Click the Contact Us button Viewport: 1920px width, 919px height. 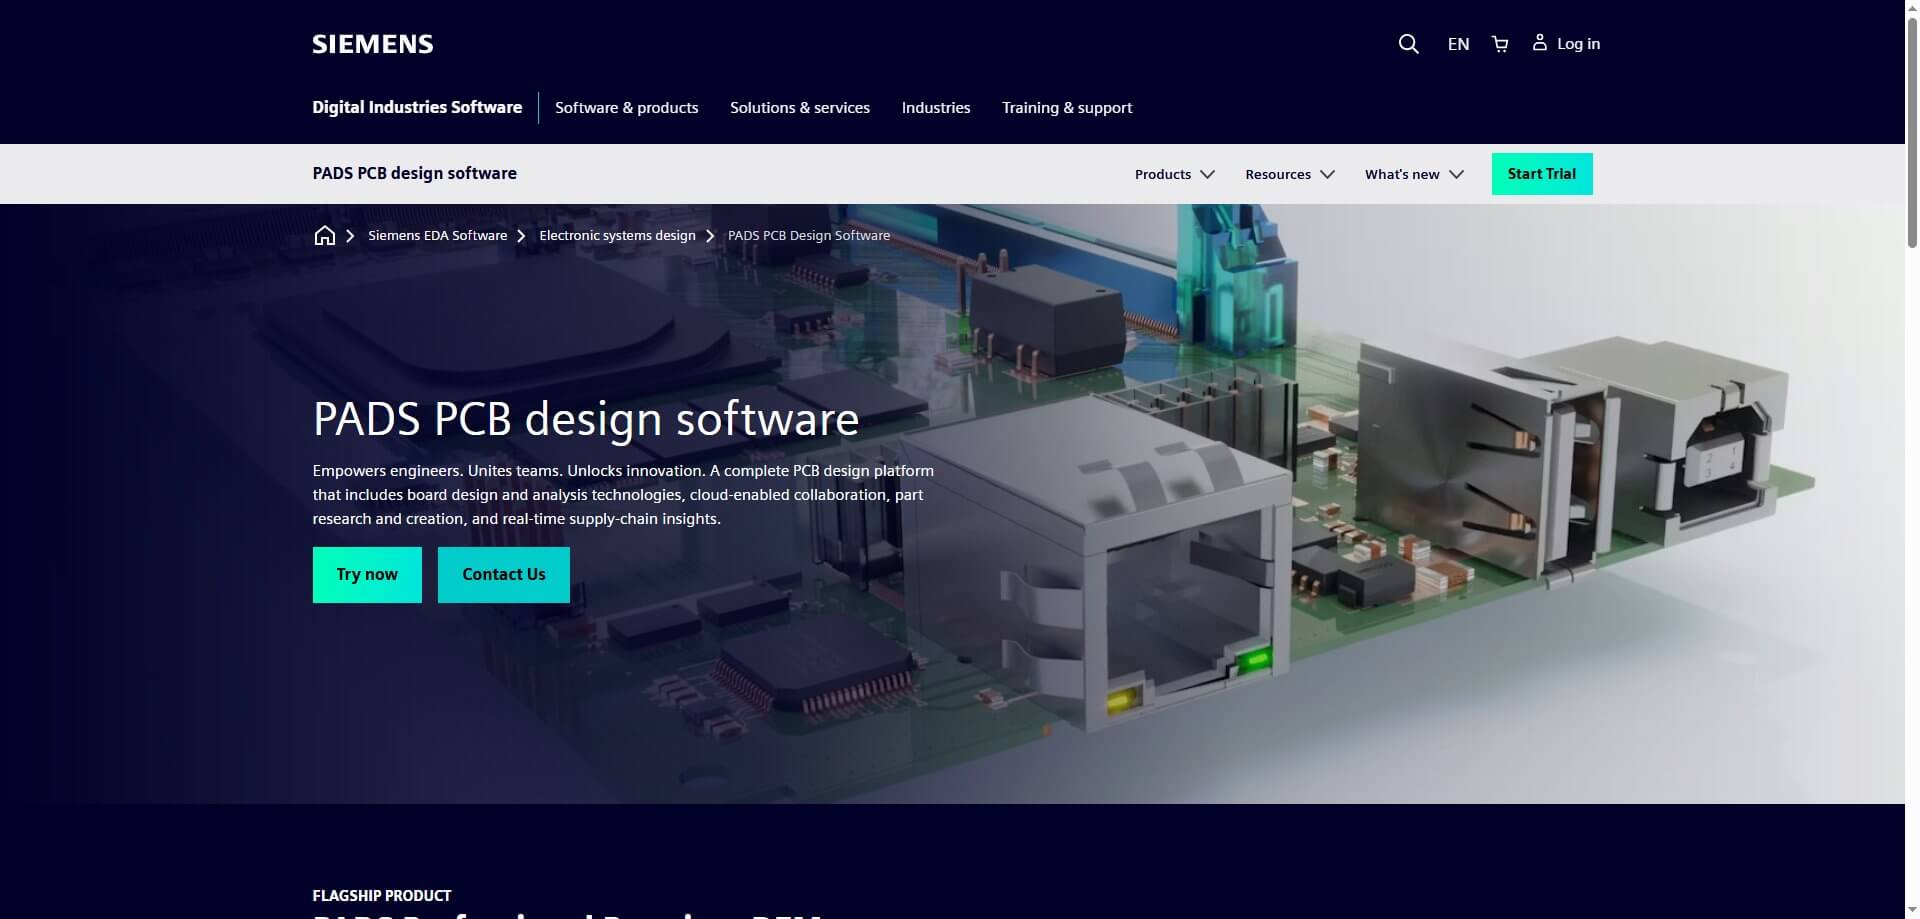pos(504,575)
